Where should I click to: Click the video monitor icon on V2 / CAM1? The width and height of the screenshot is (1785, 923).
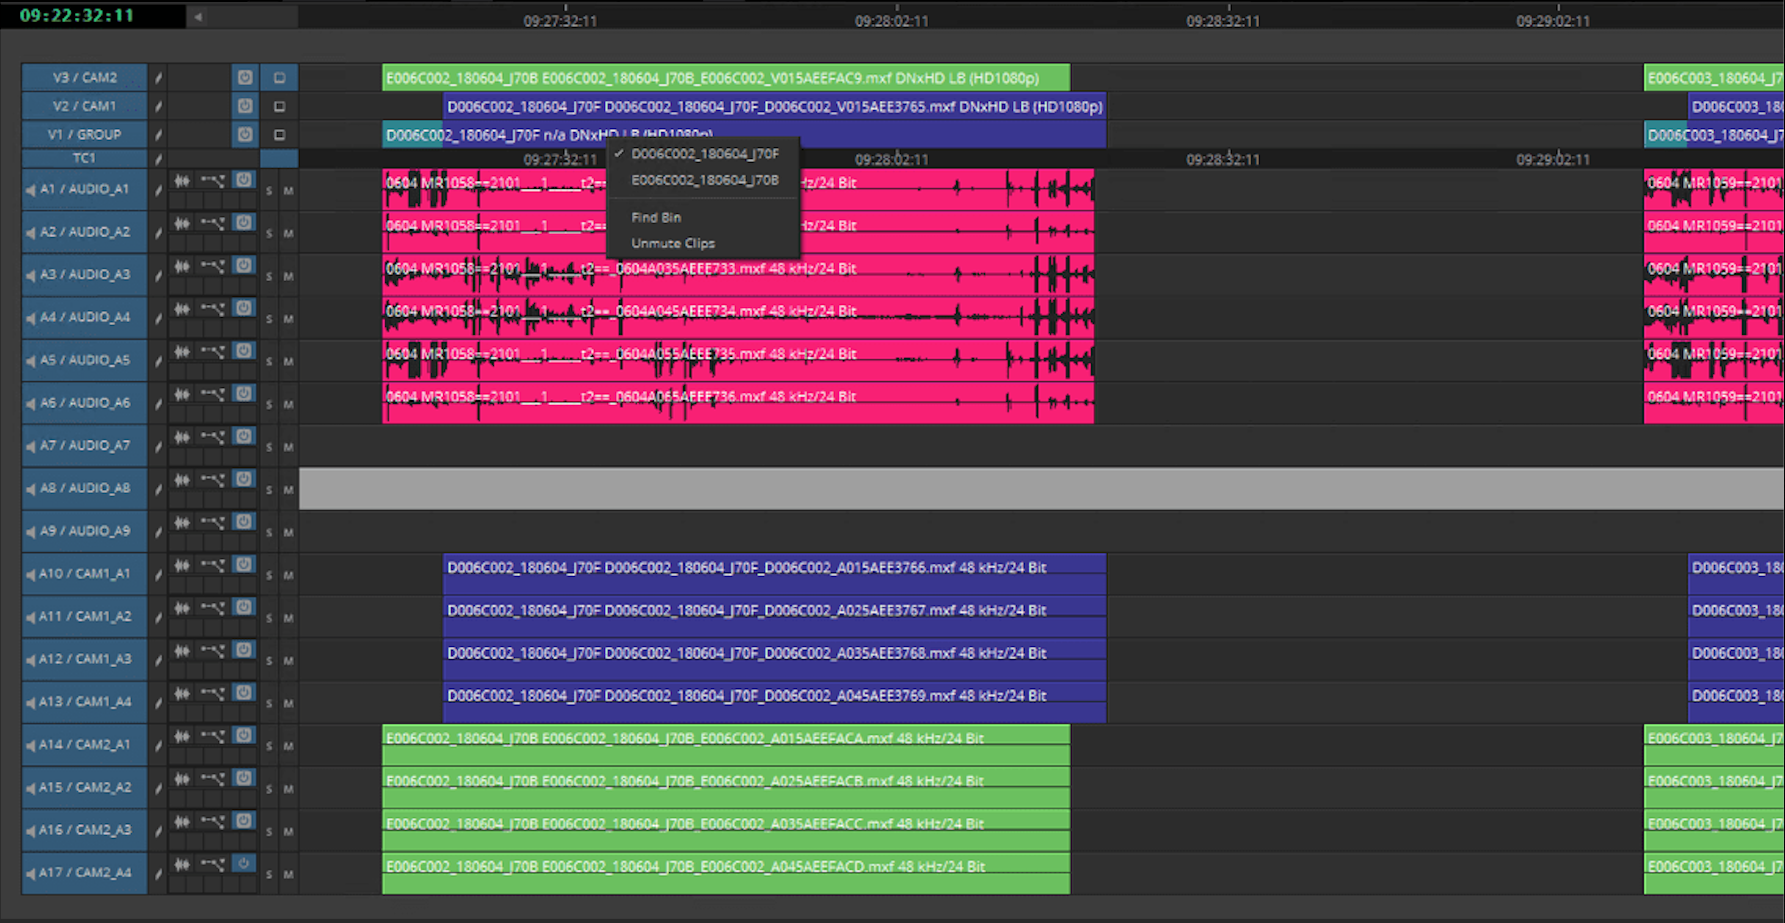click(x=279, y=106)
